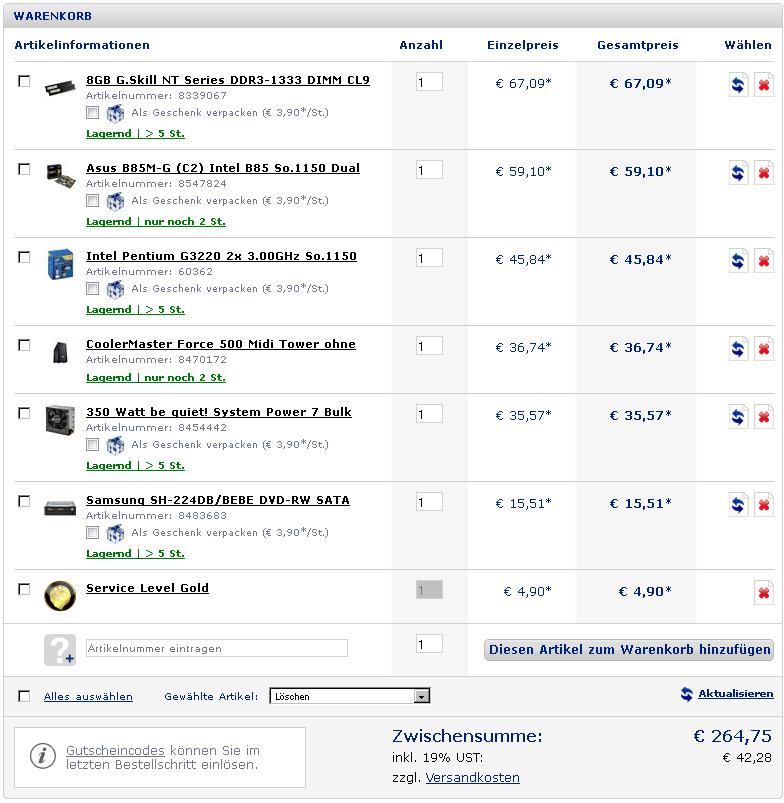Remove the Asus B85M-G mainboard
Screen dimensions: 784x803
click(x=764, y=173)
